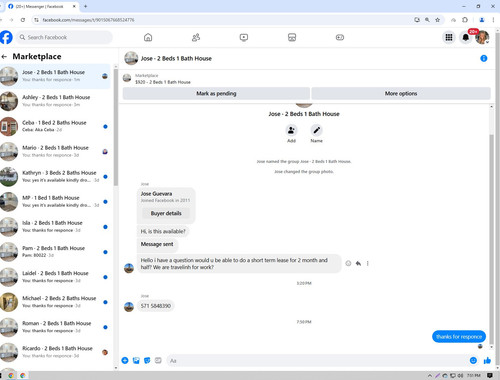Viewport: 500px width, 380px height.
Task: Open a new browser tab
Action: pos(85,6)
